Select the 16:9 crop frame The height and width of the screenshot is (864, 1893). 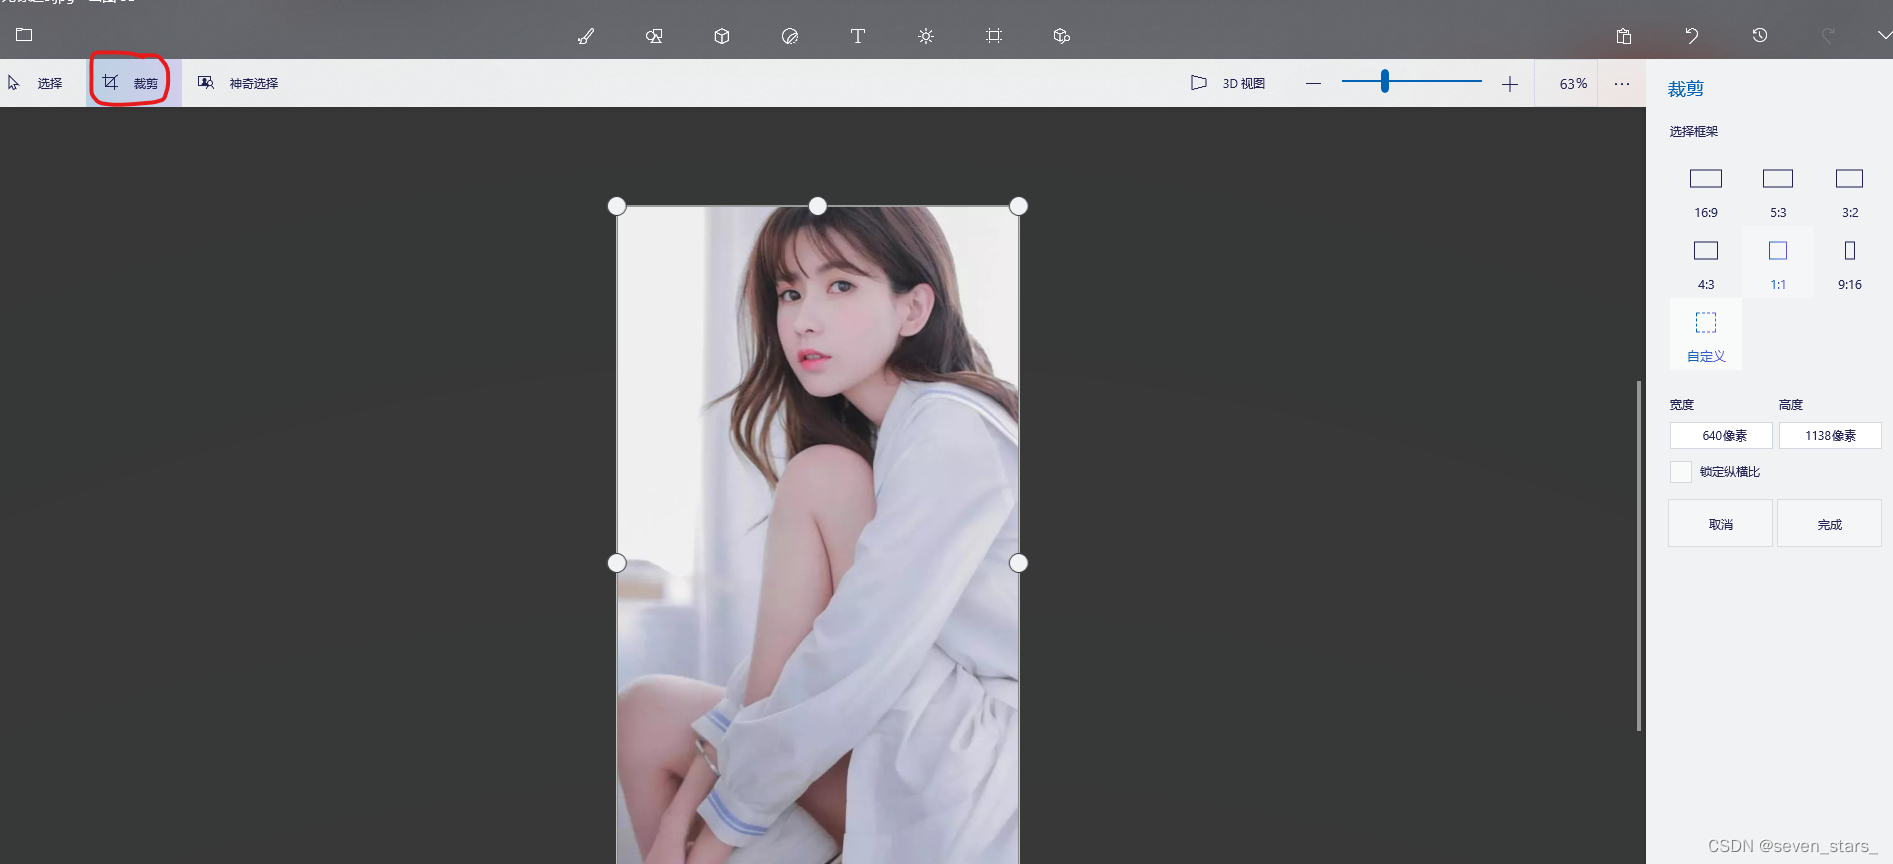pyautogui.click(x=1706, y=191)
